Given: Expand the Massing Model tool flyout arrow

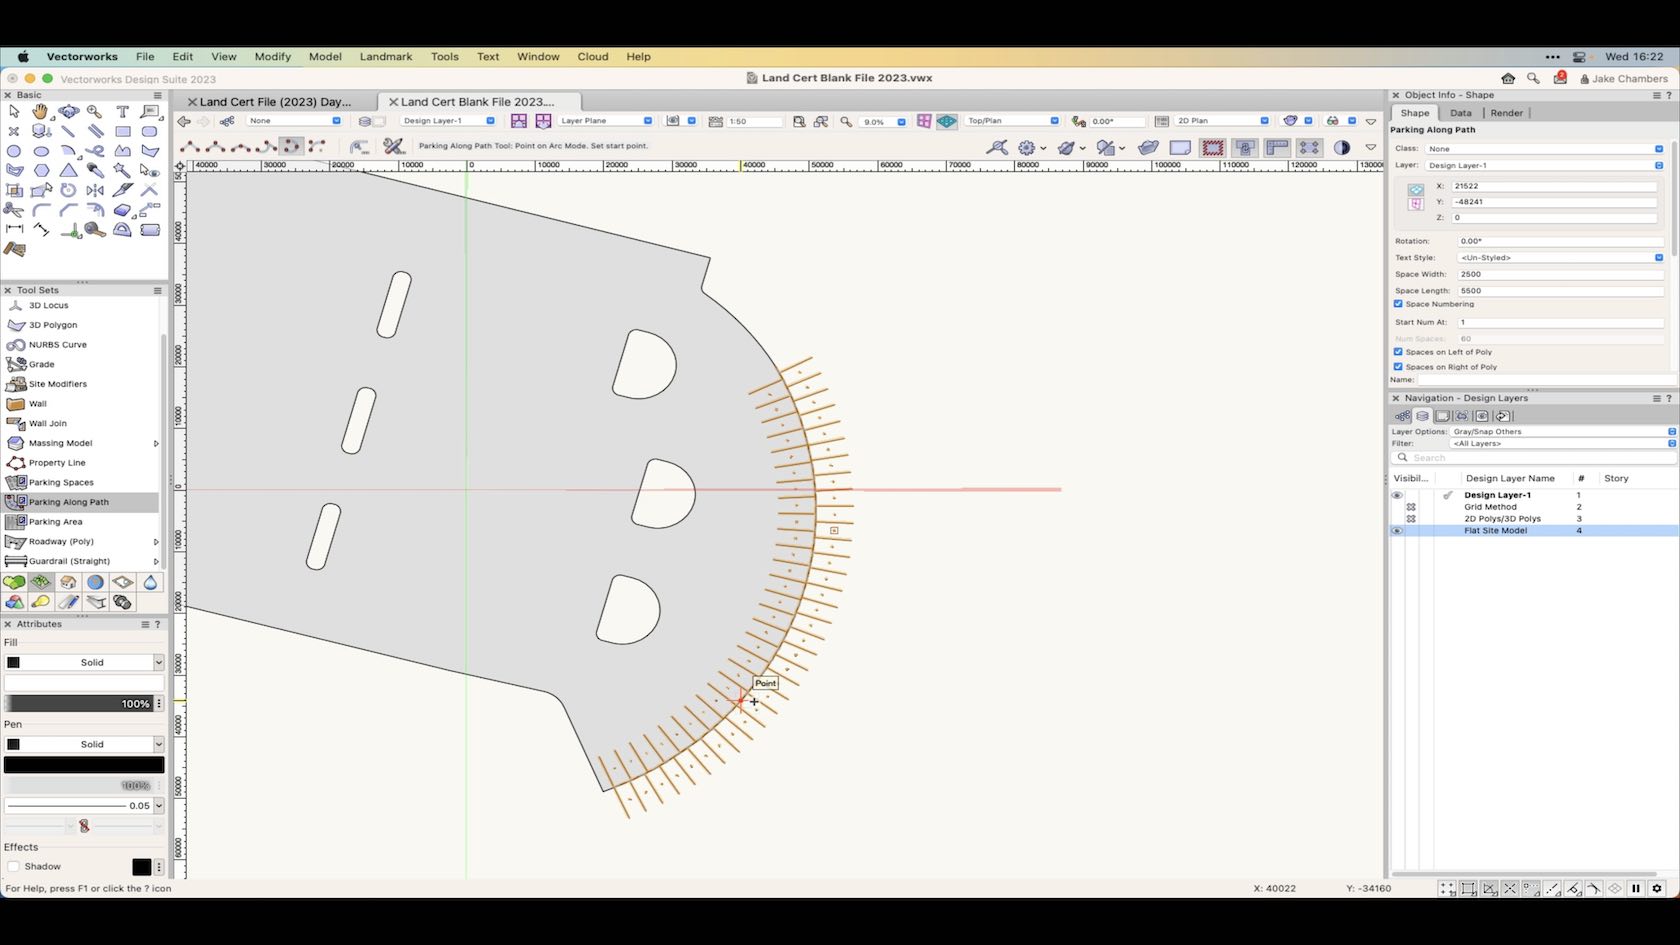Looking at the screenshot, I should tap(156, 443).
